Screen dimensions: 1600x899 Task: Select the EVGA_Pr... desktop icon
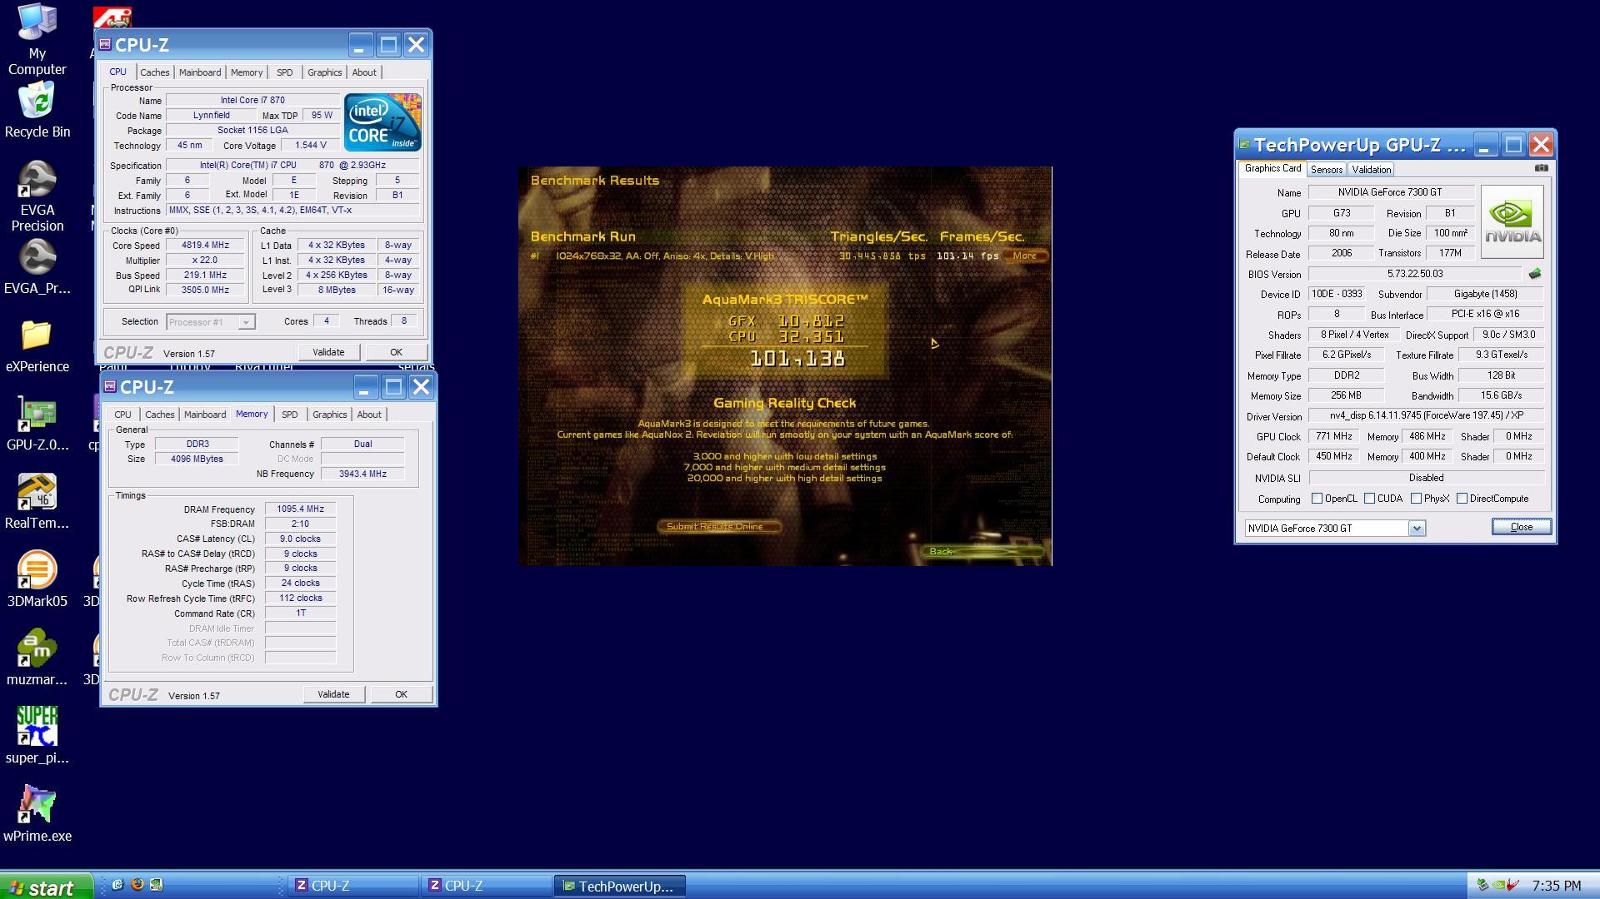[x=37, y=267]
